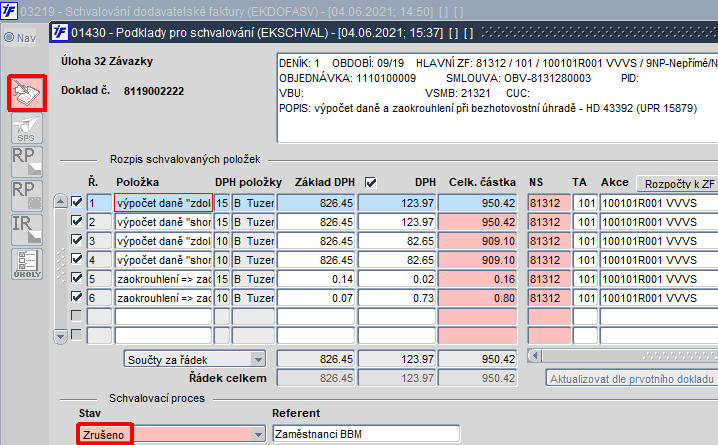Toggle the checkbox for row 6

click(x=76, y=297)
